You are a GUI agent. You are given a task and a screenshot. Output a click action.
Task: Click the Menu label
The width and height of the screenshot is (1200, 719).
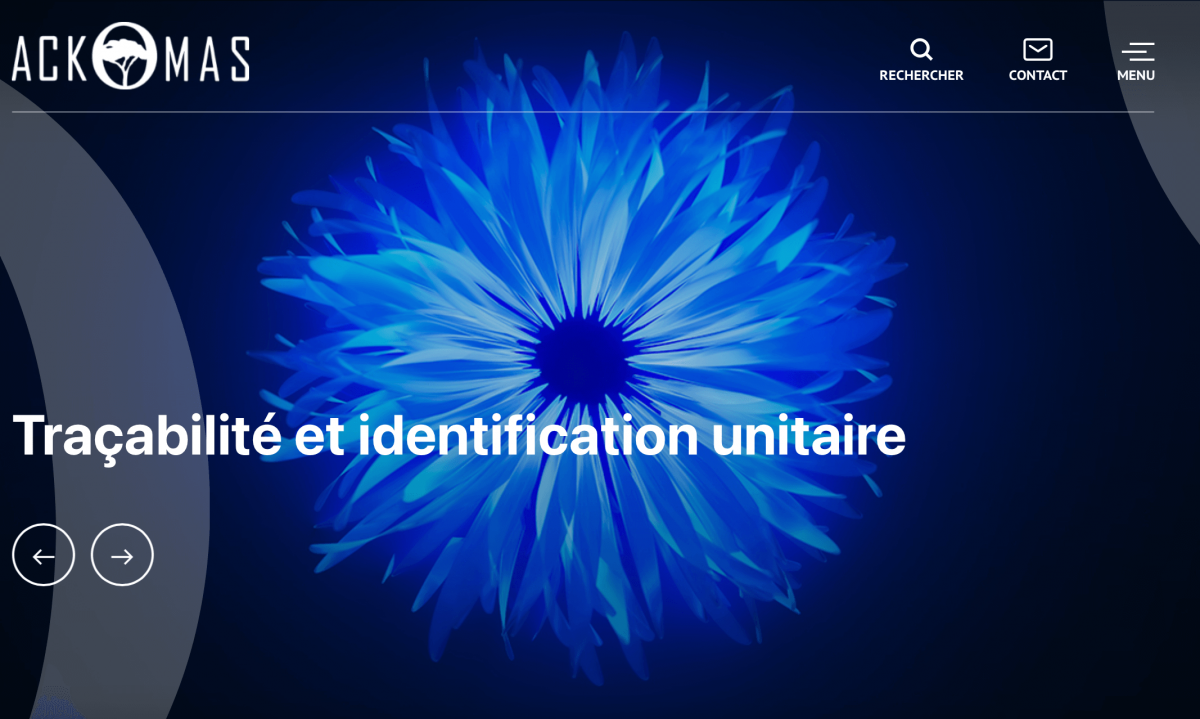point(1136,75)
